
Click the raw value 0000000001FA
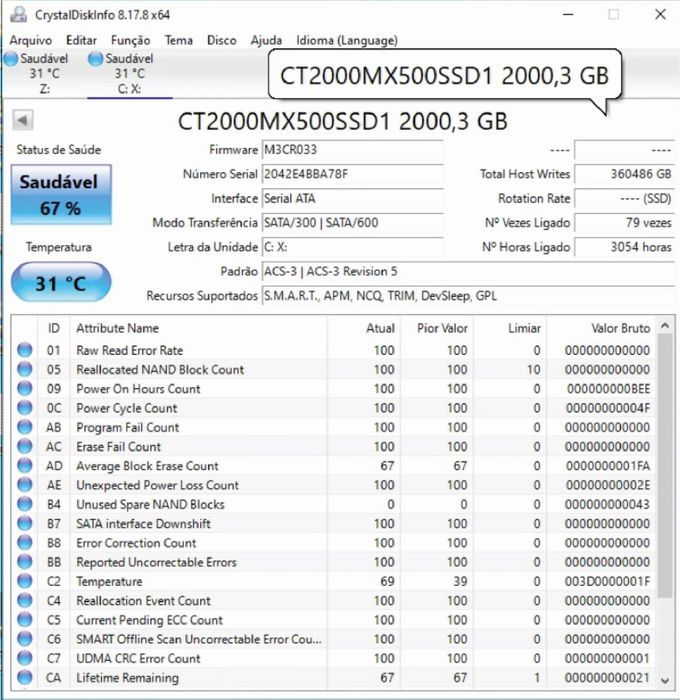(608, 466)
